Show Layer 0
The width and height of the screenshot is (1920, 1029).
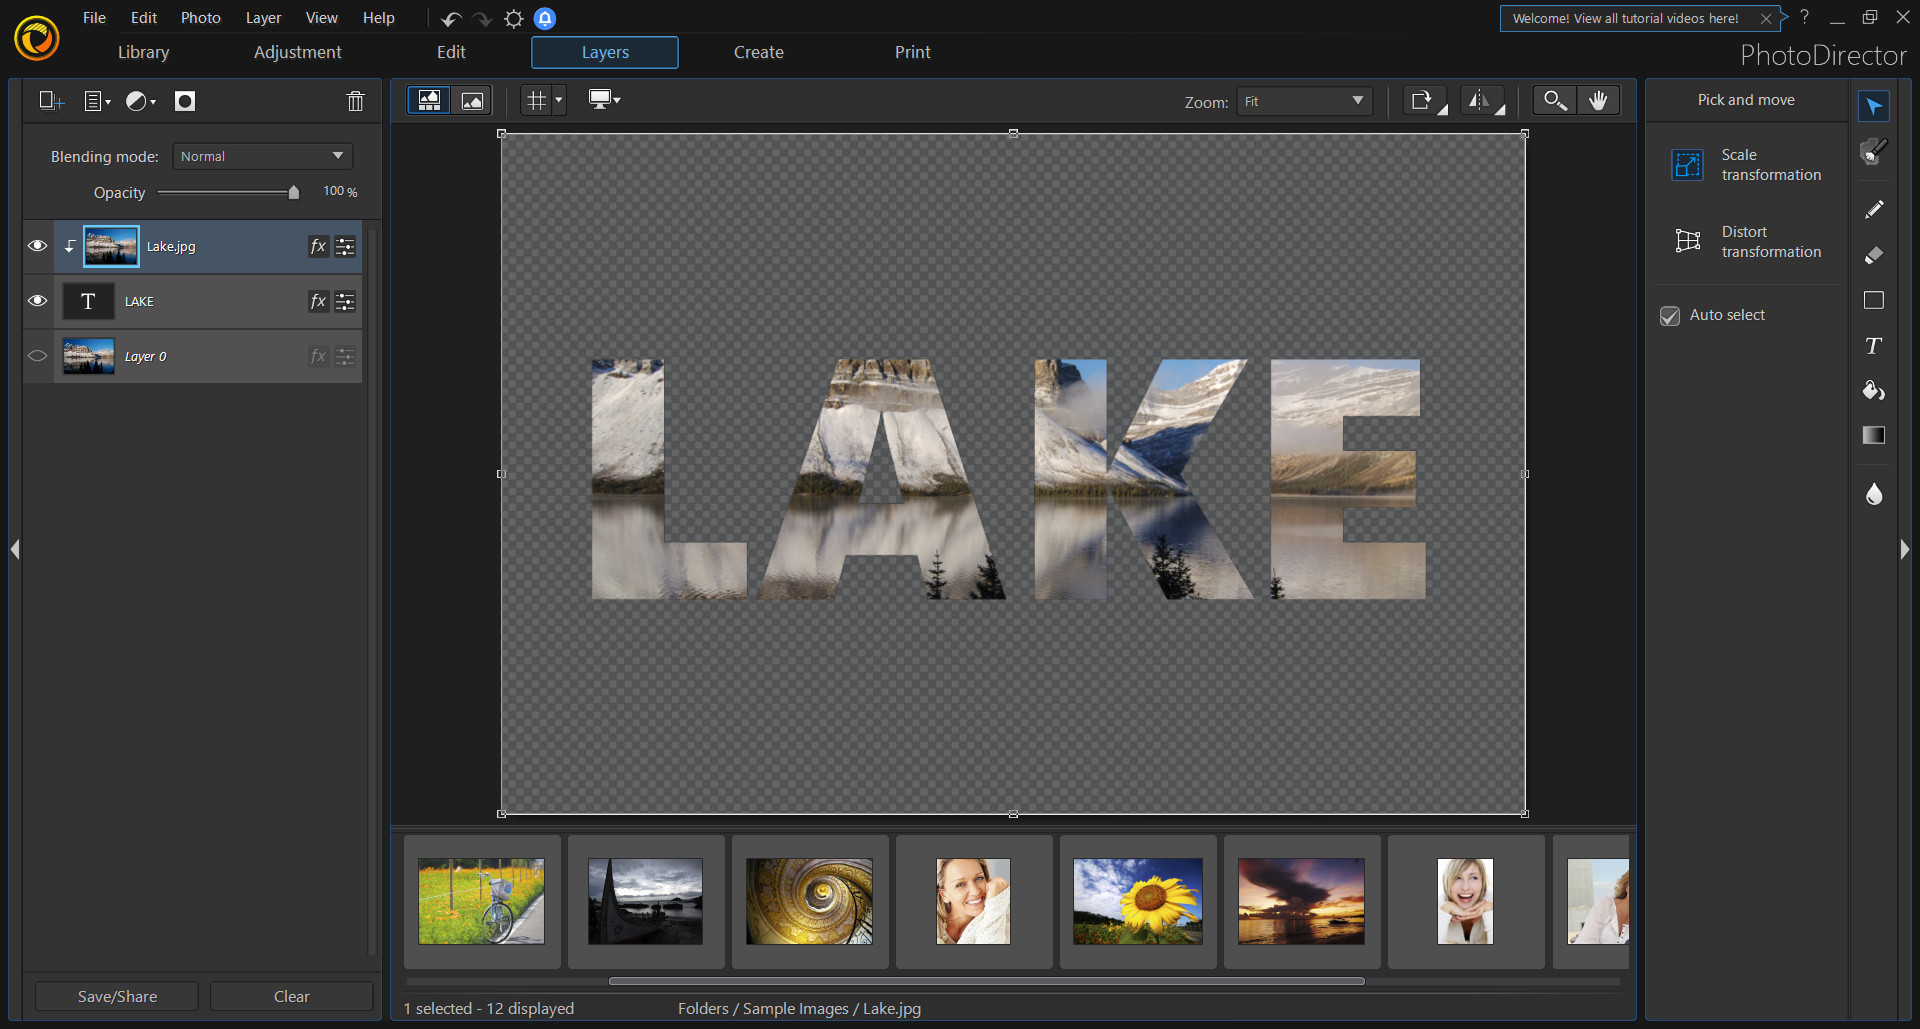pyautogui.click(x=37, y=356)
